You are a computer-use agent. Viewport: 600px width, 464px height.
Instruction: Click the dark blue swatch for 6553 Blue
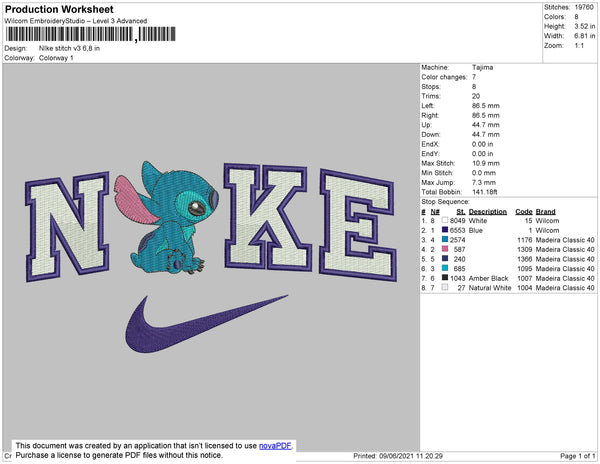coord(445,230)
